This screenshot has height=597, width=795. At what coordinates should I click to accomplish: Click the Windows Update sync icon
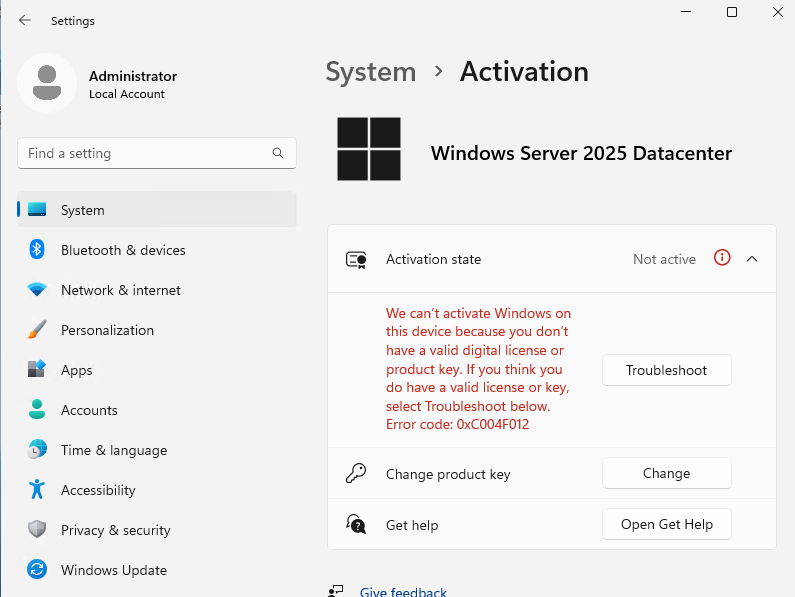[37, 569]
